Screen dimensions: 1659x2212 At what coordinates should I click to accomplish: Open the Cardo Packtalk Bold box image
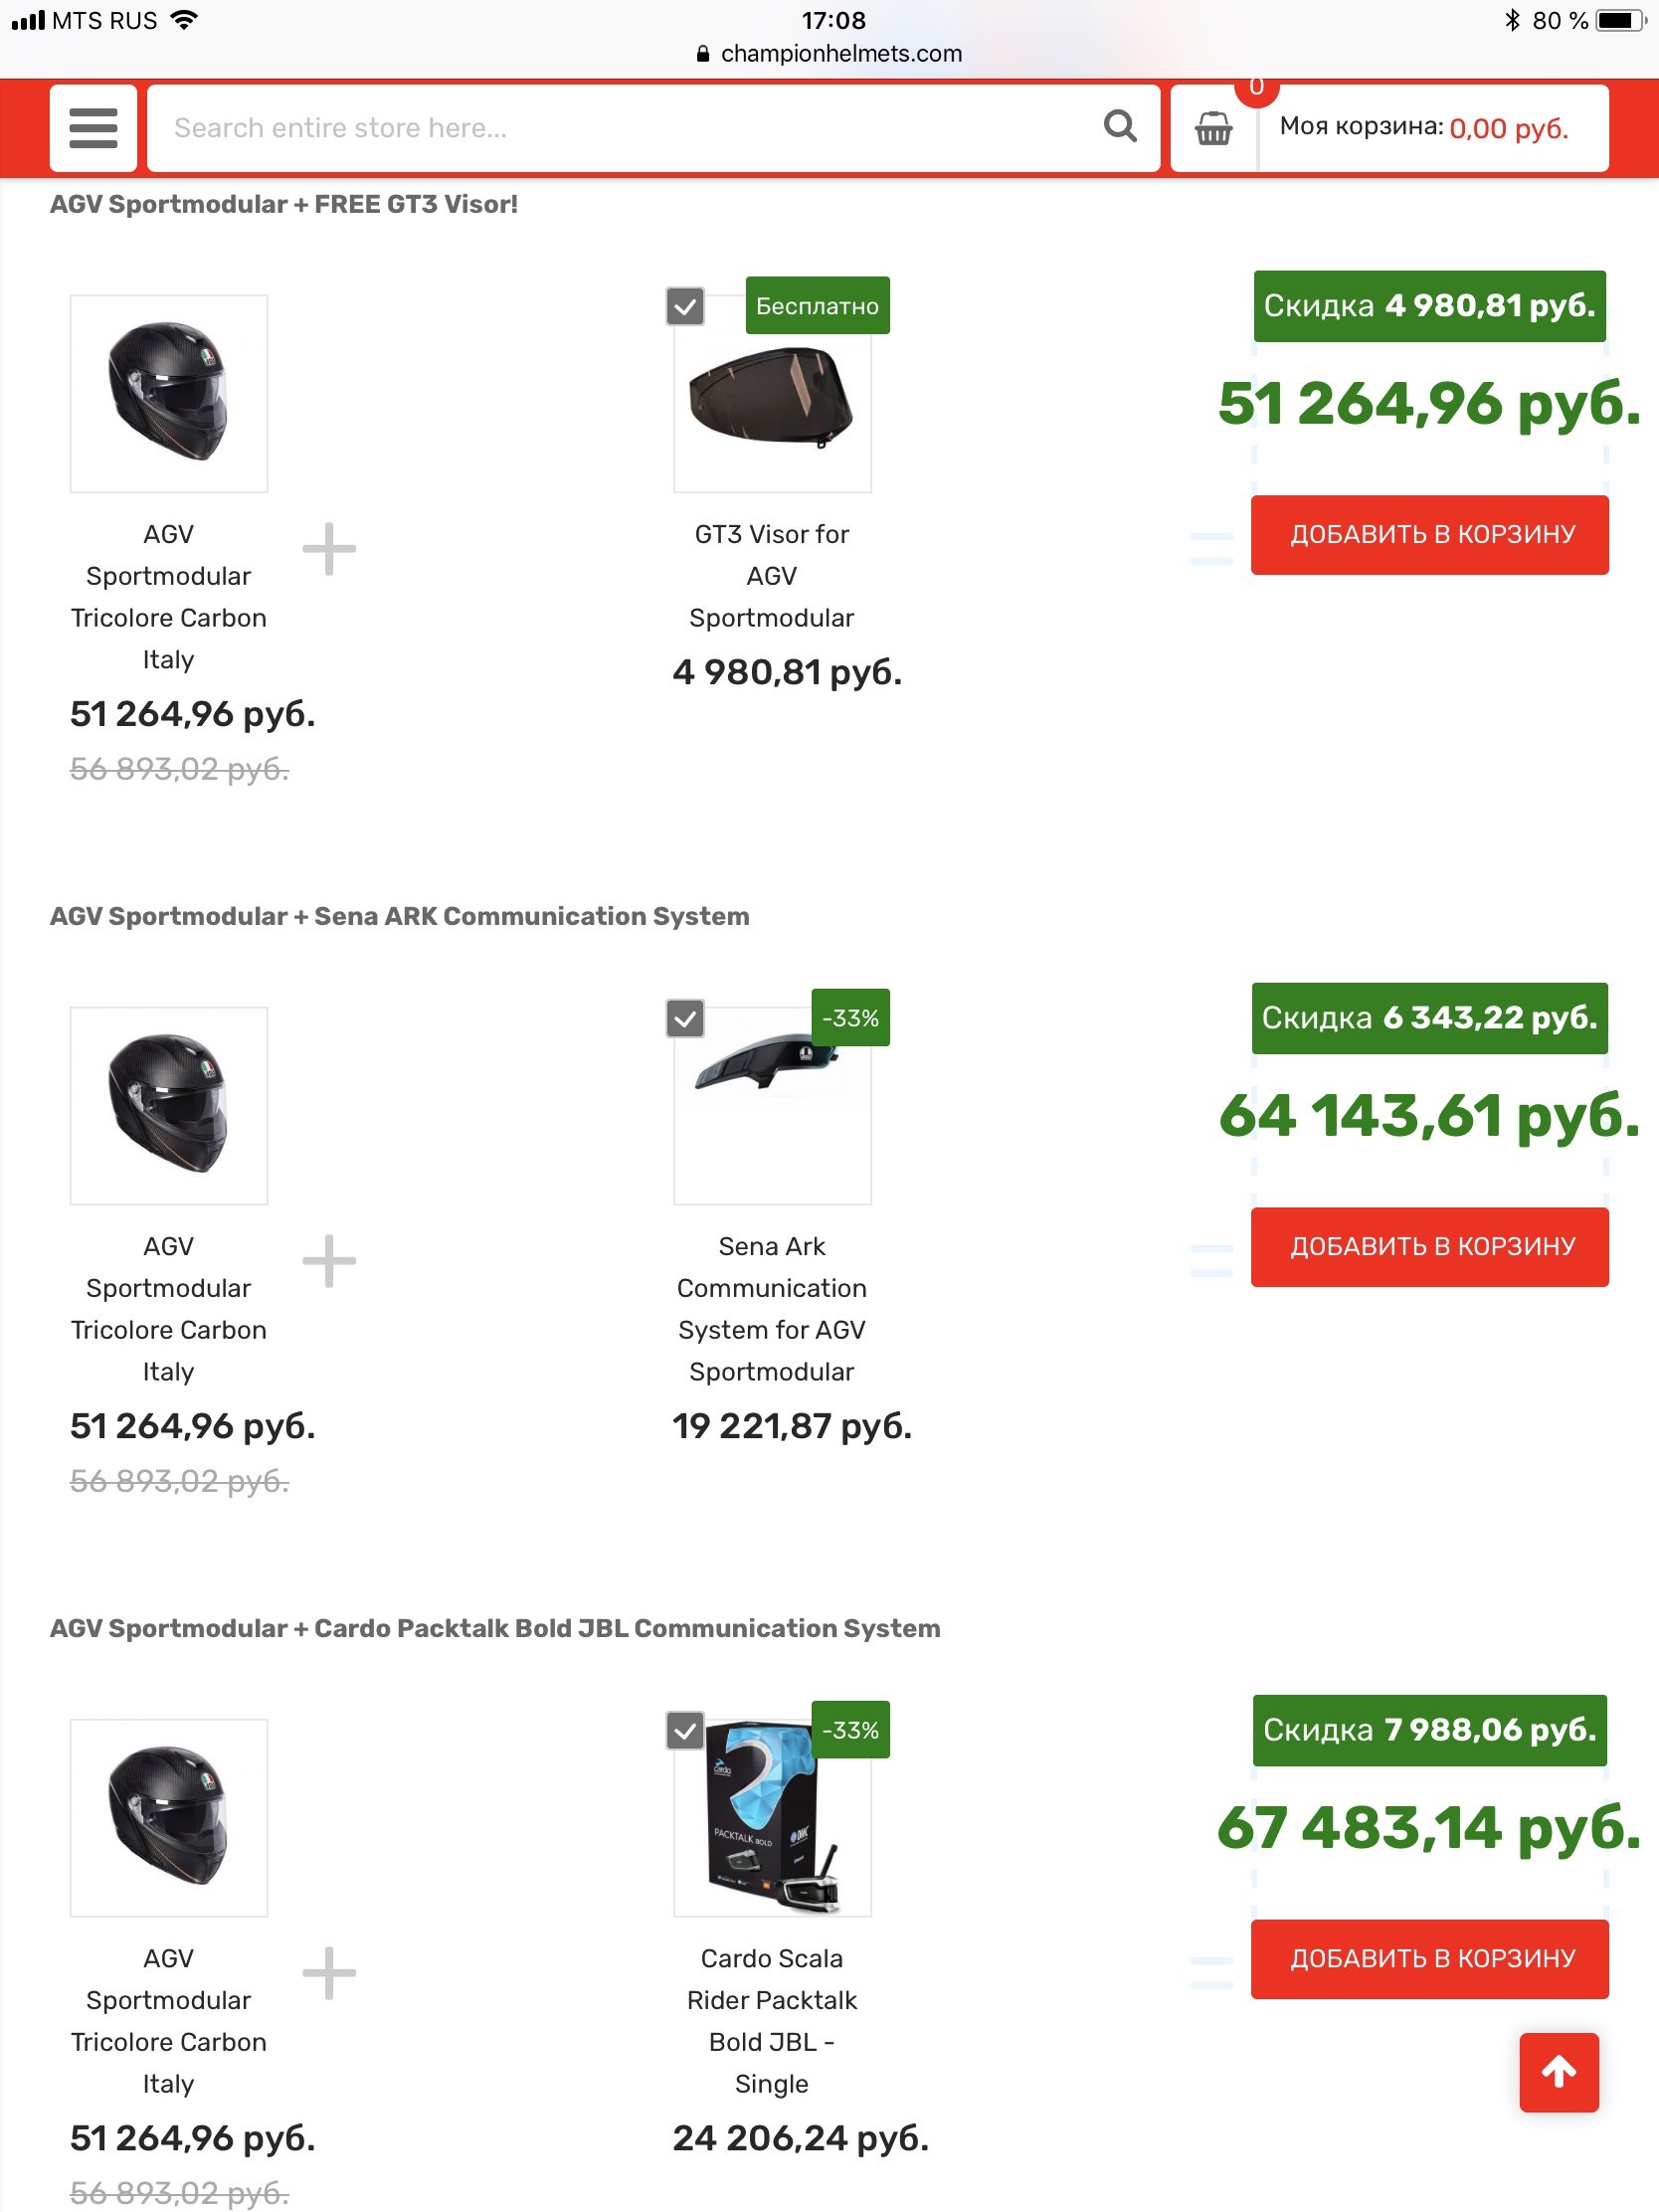(772, 1817)
